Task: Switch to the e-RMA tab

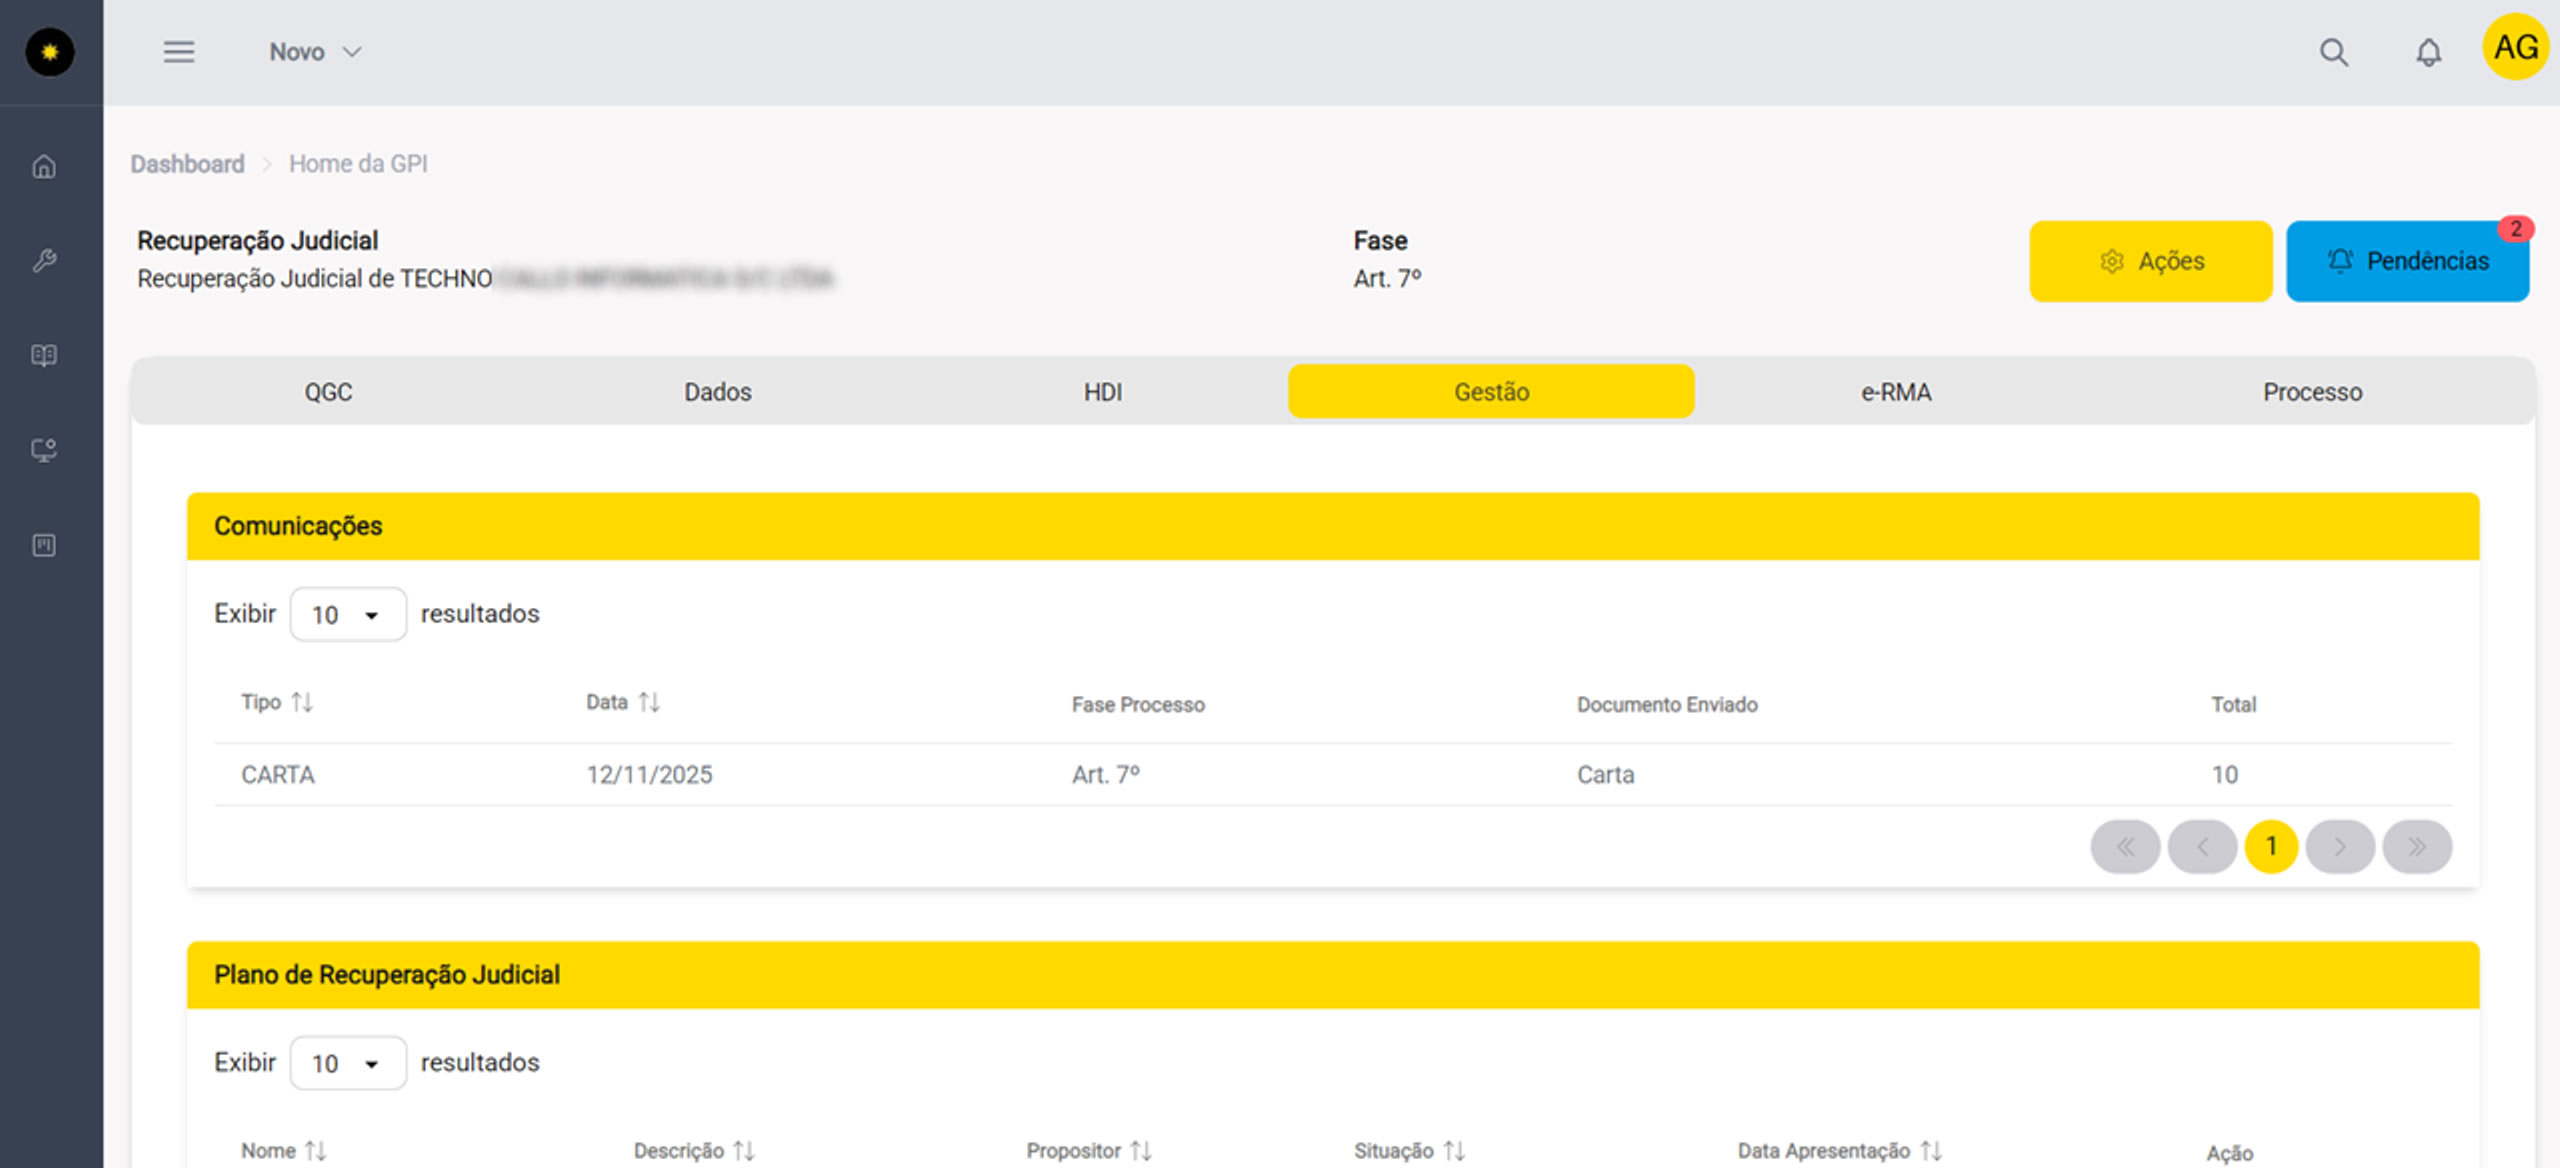Action: pyautogui.click(x=1896, y=392)
